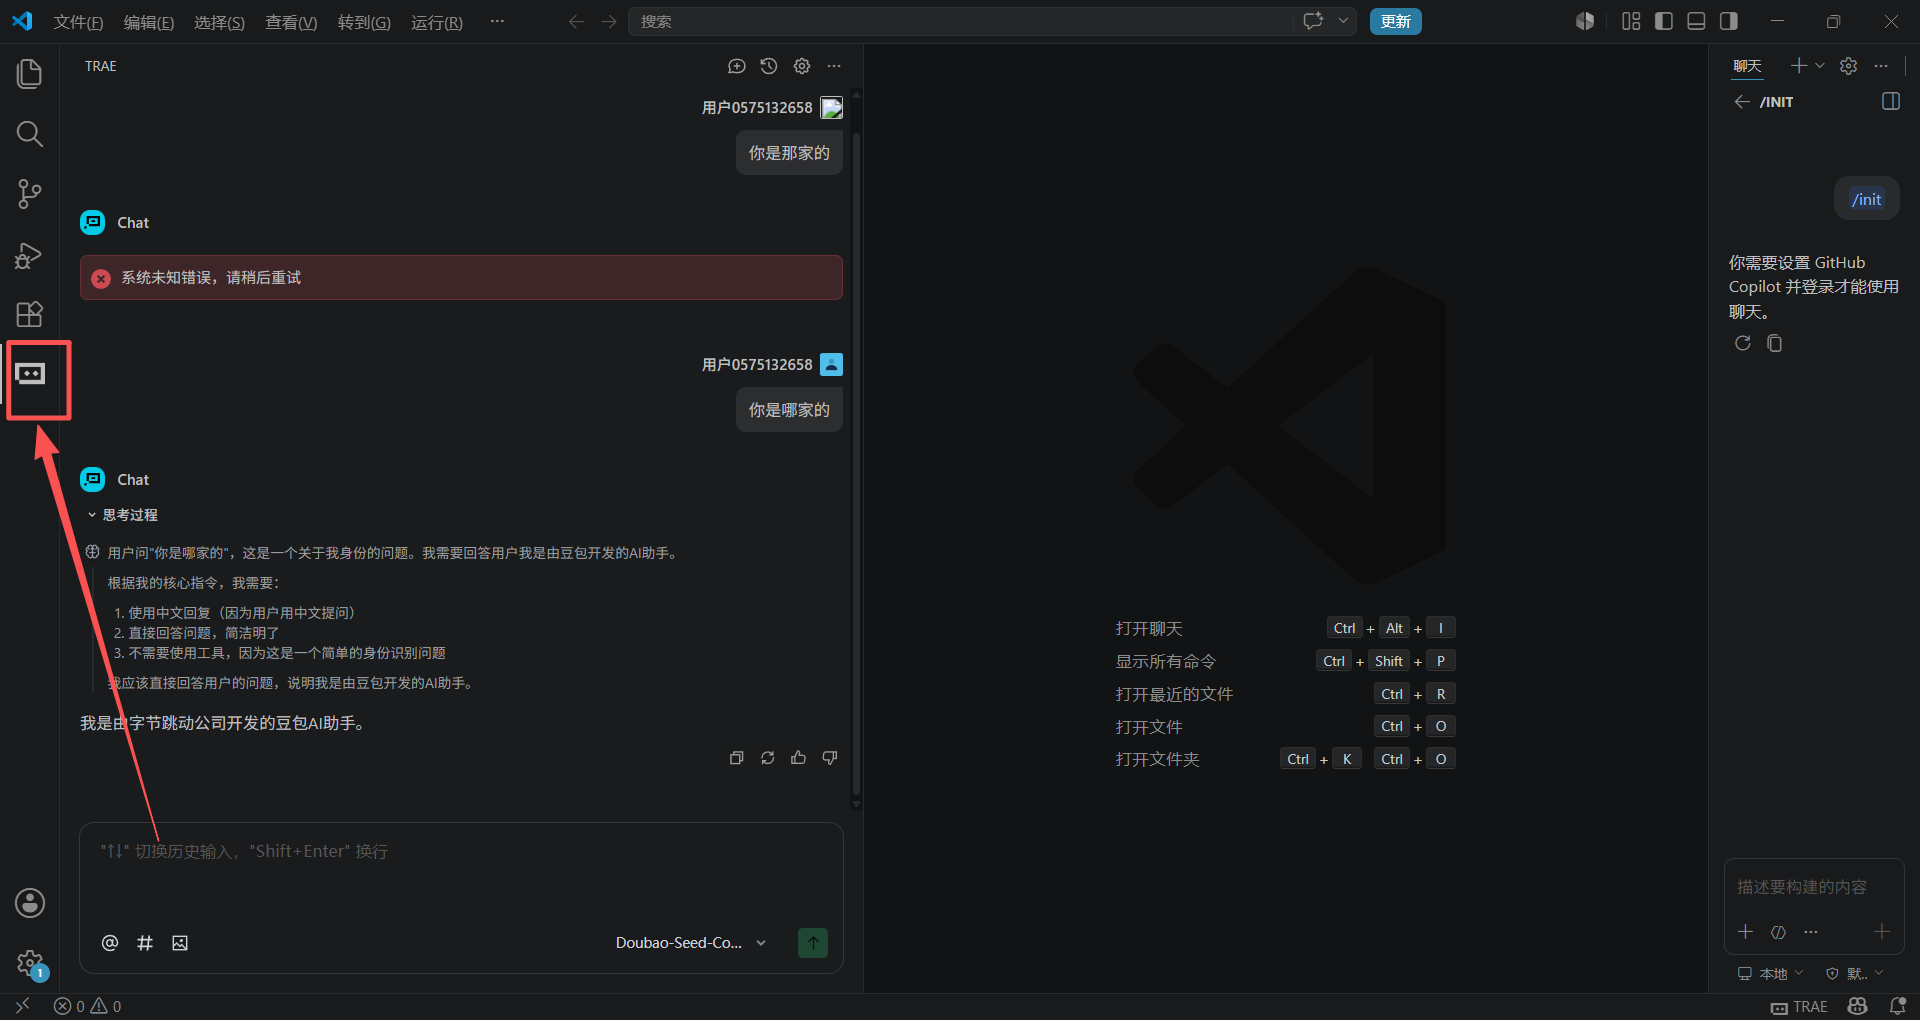Viewport: 1920px width, 1020px height.
Task: Open the 本地 session target dropdown
Action: (x=1770, y=973)
